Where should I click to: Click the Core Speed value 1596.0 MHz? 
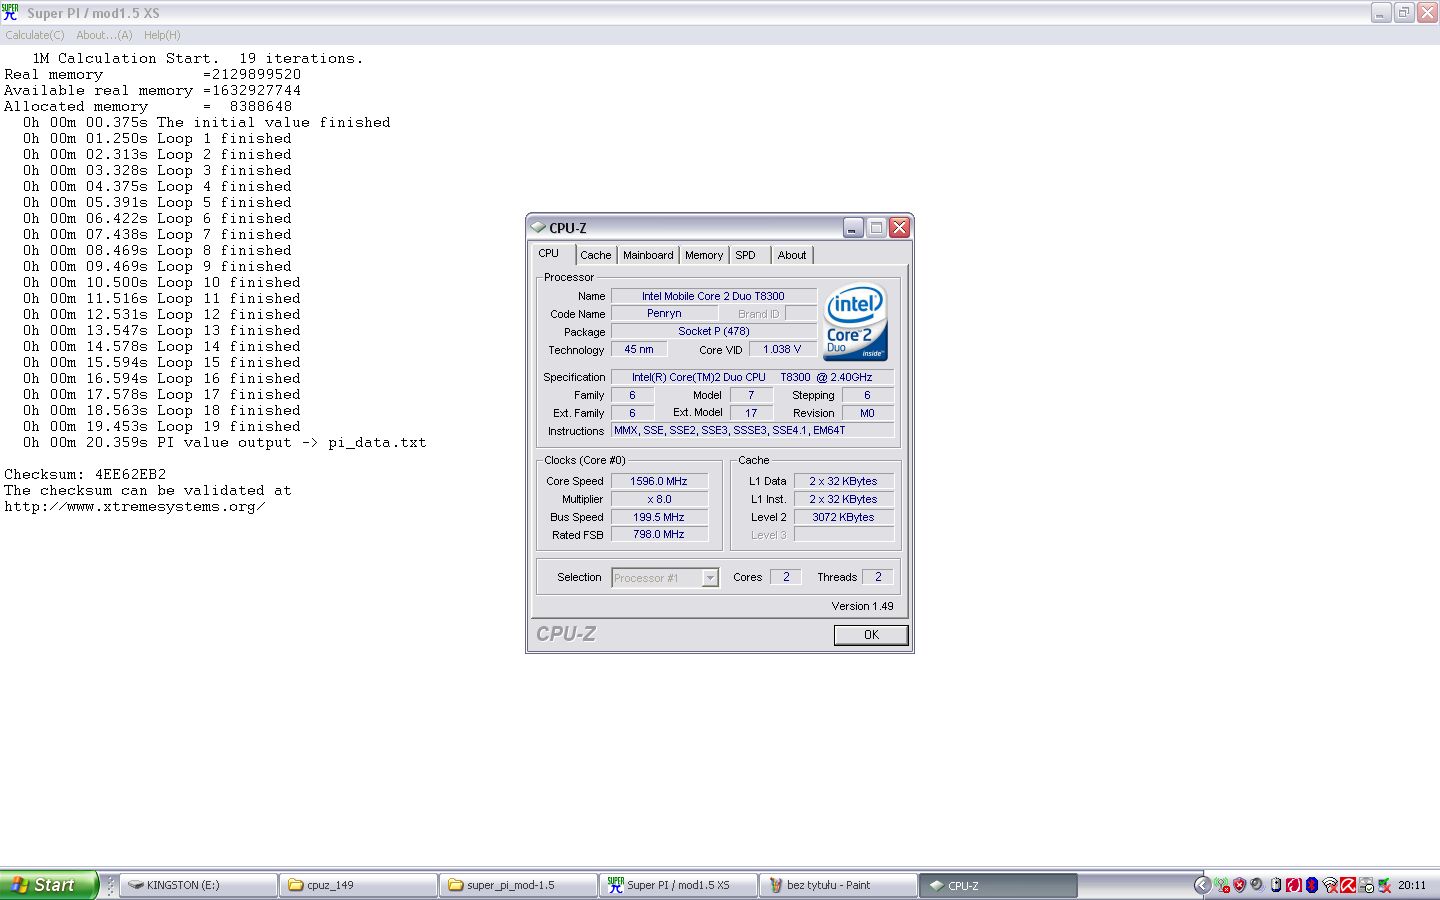coord(659,481)
